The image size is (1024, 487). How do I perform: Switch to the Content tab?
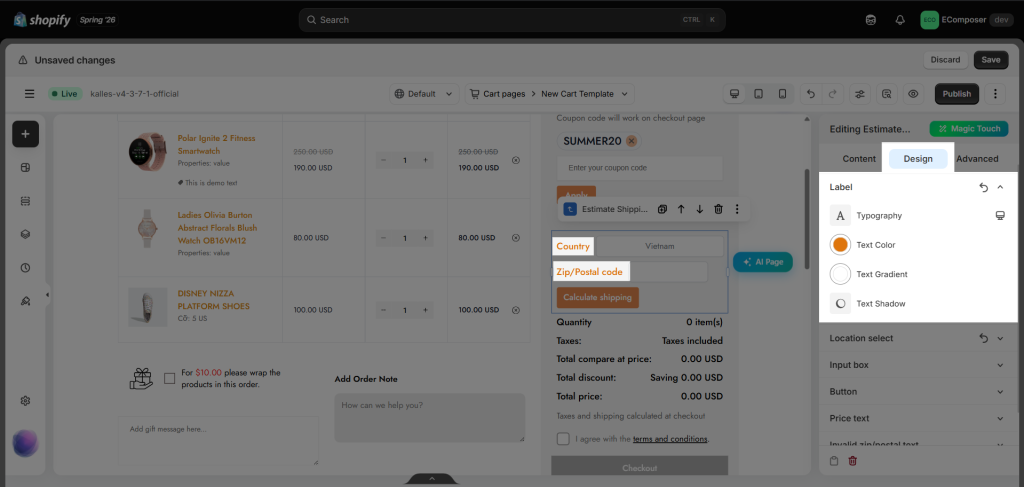(859, 159)
